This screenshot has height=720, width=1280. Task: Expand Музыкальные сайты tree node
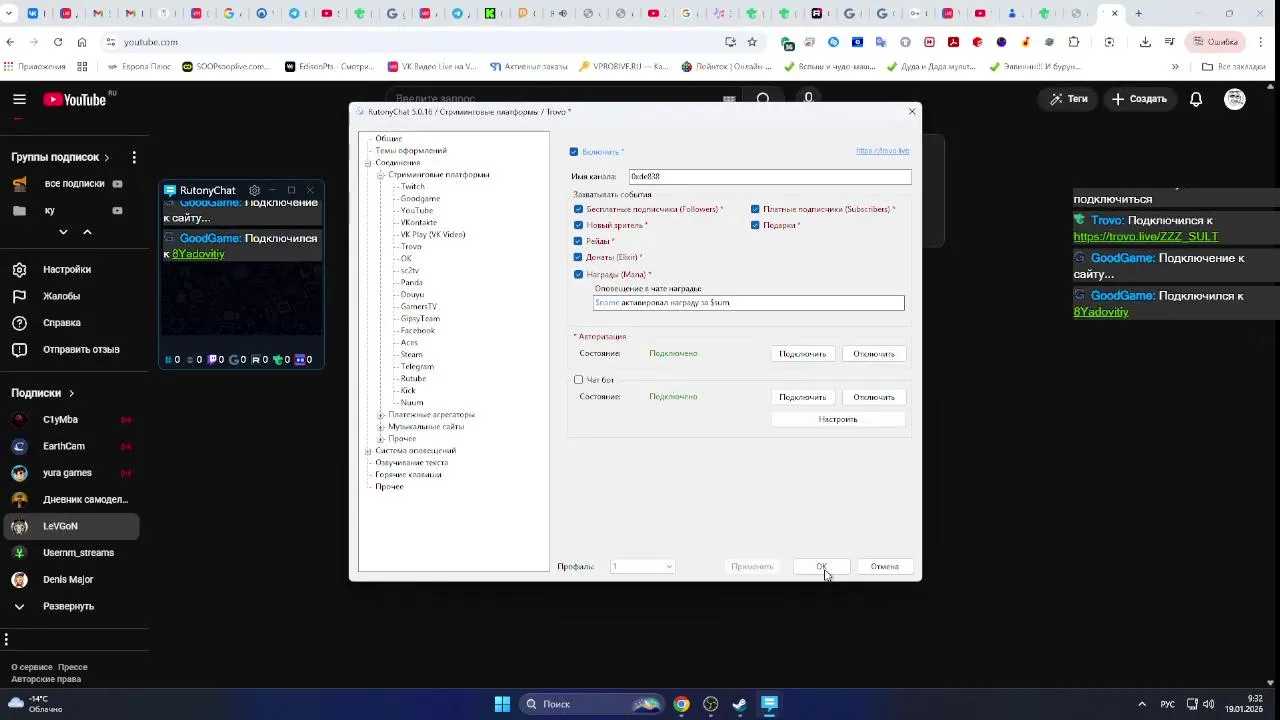[381, 427]
